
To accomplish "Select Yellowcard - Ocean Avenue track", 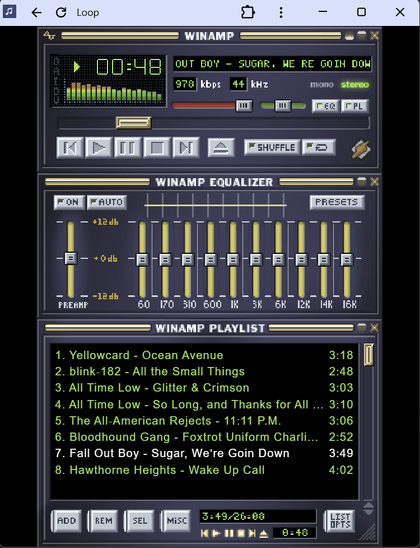I will (x=204, y=355).
